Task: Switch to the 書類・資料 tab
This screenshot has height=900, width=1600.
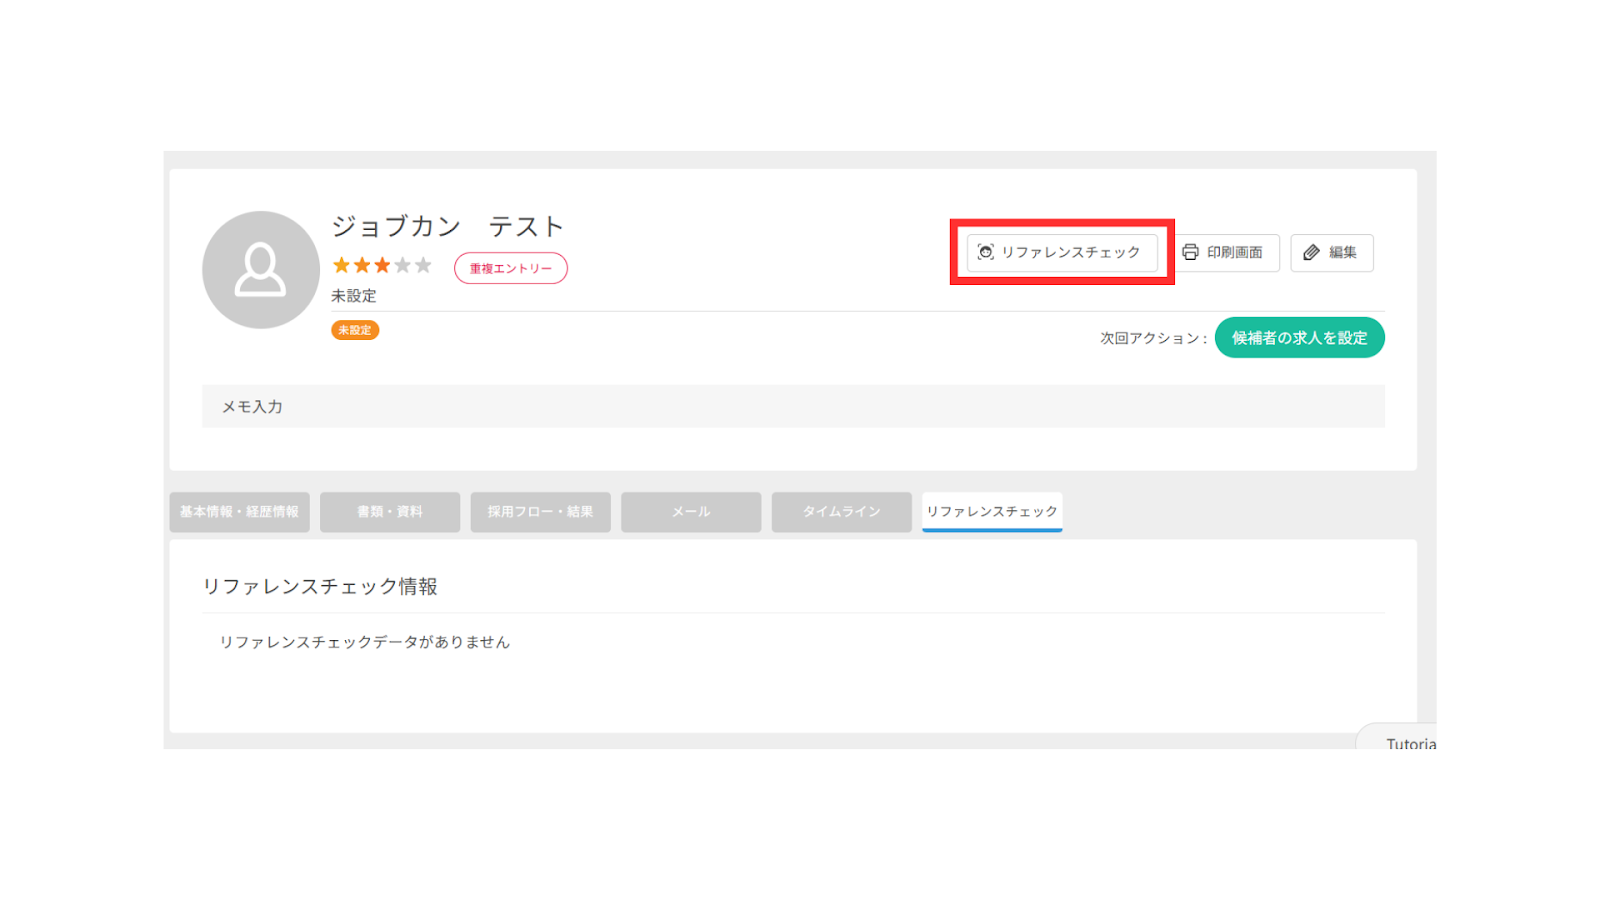Action: click(390, 512)
